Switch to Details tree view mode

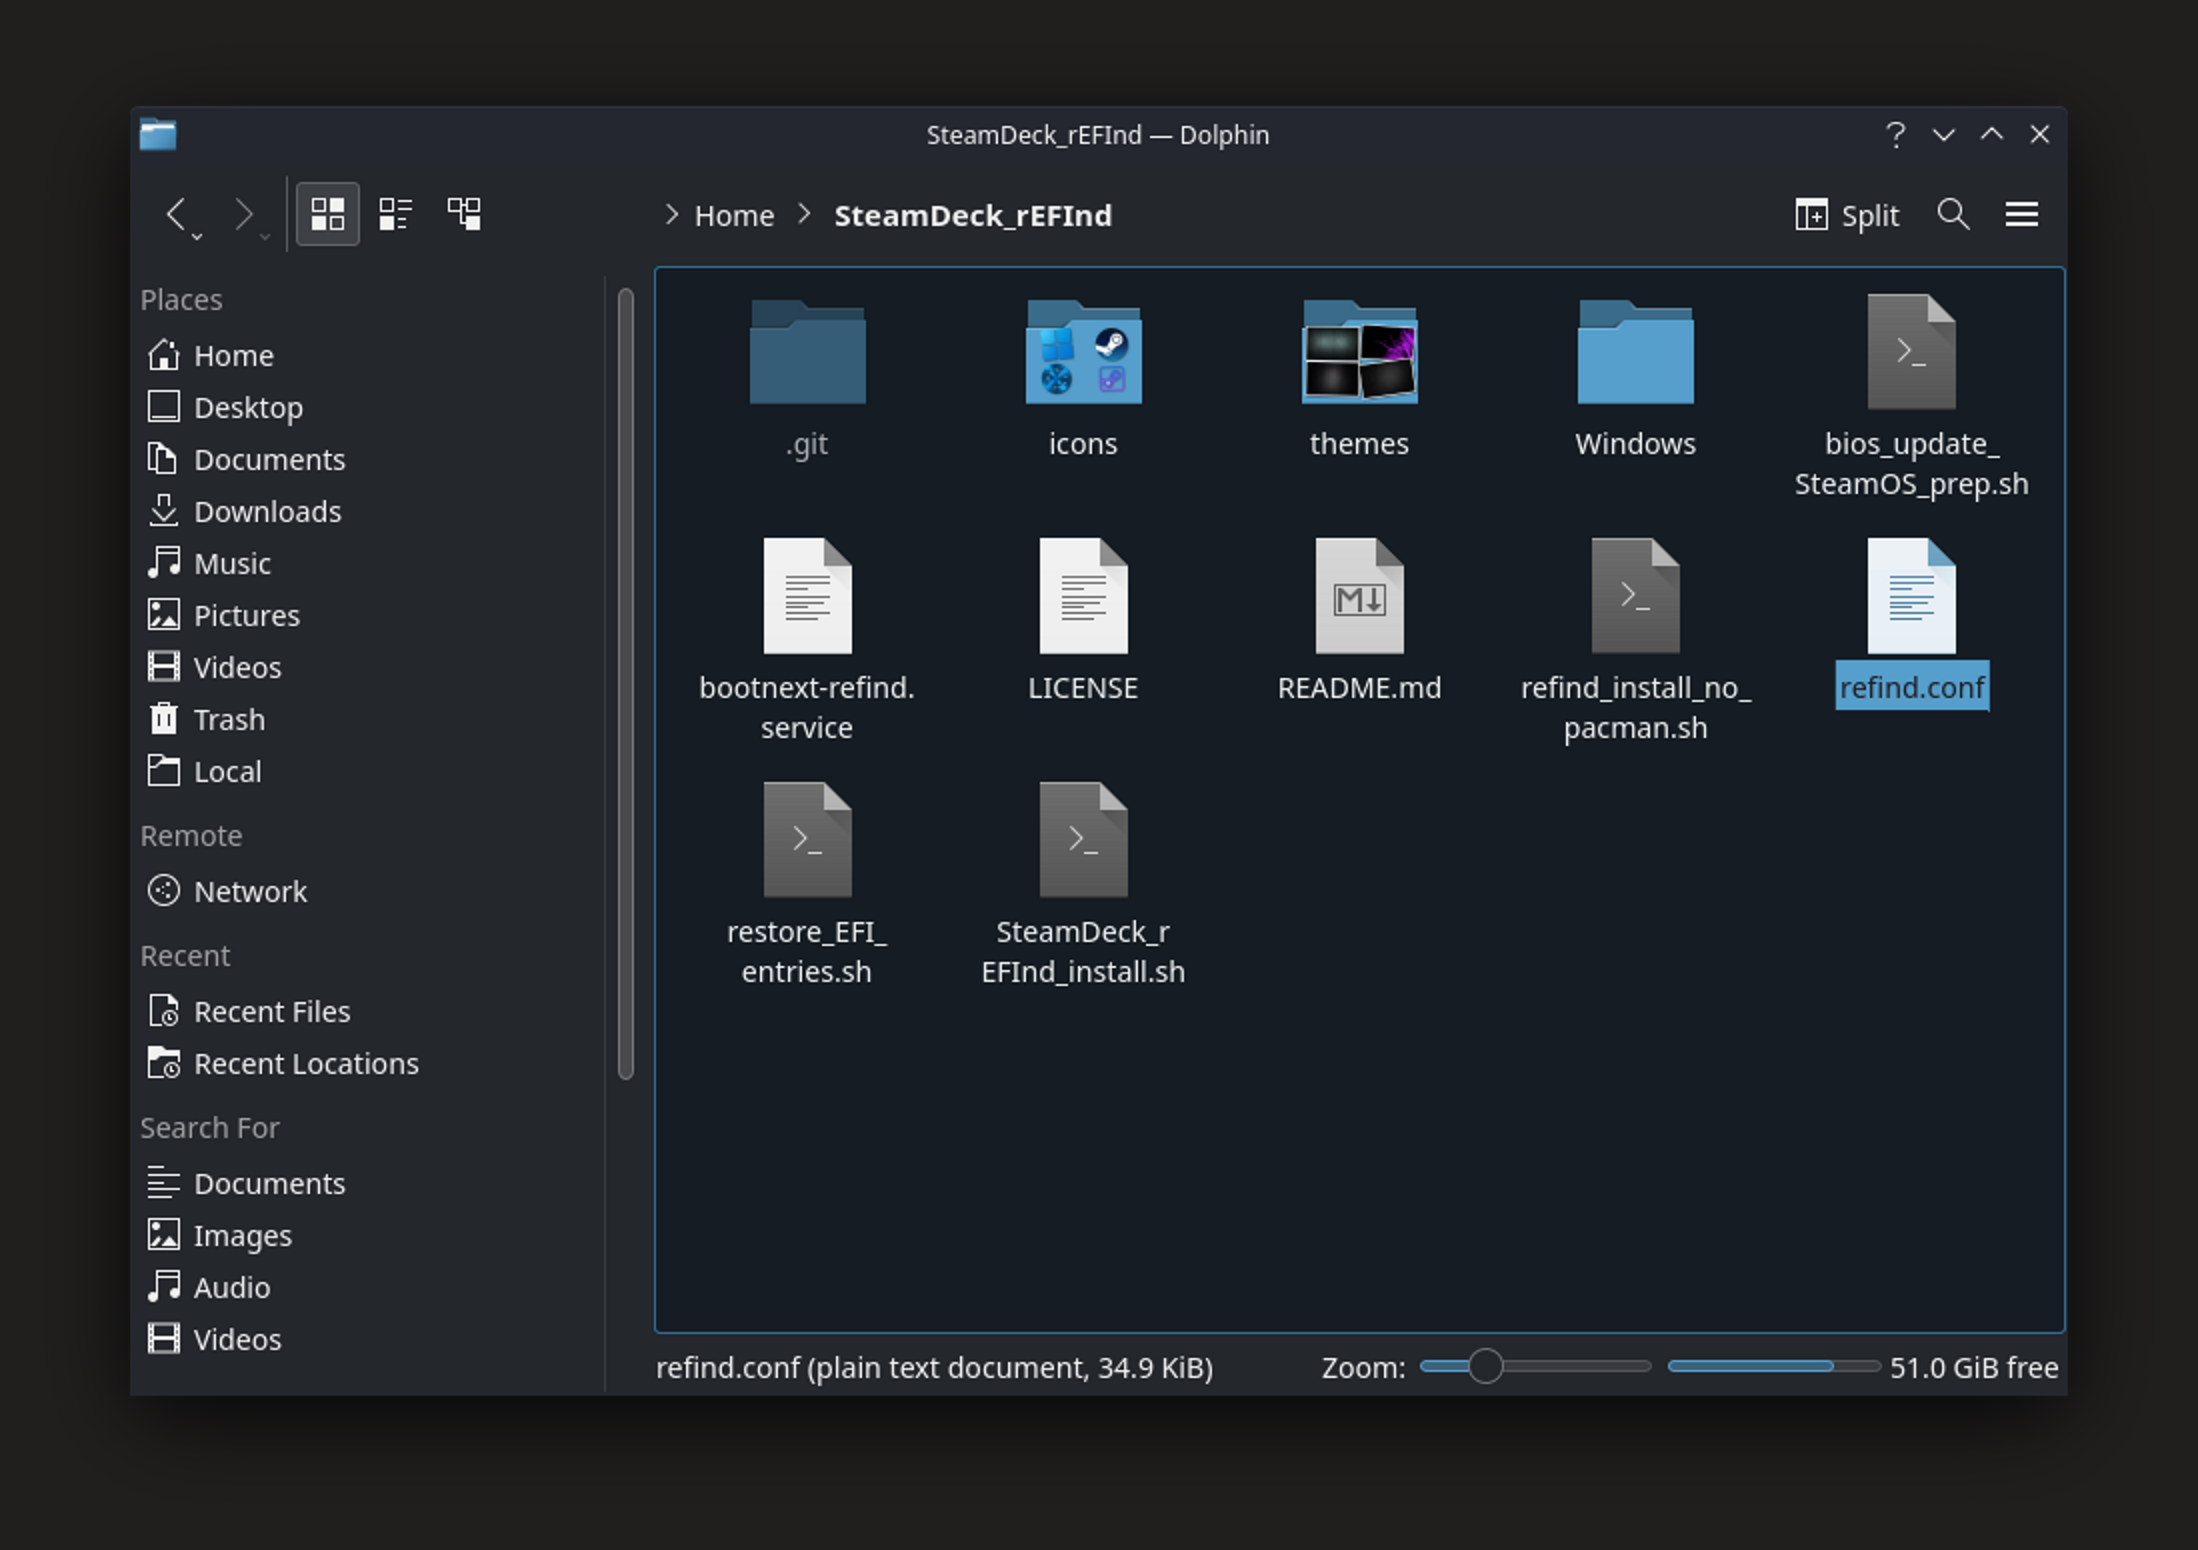tap(463, 214)
